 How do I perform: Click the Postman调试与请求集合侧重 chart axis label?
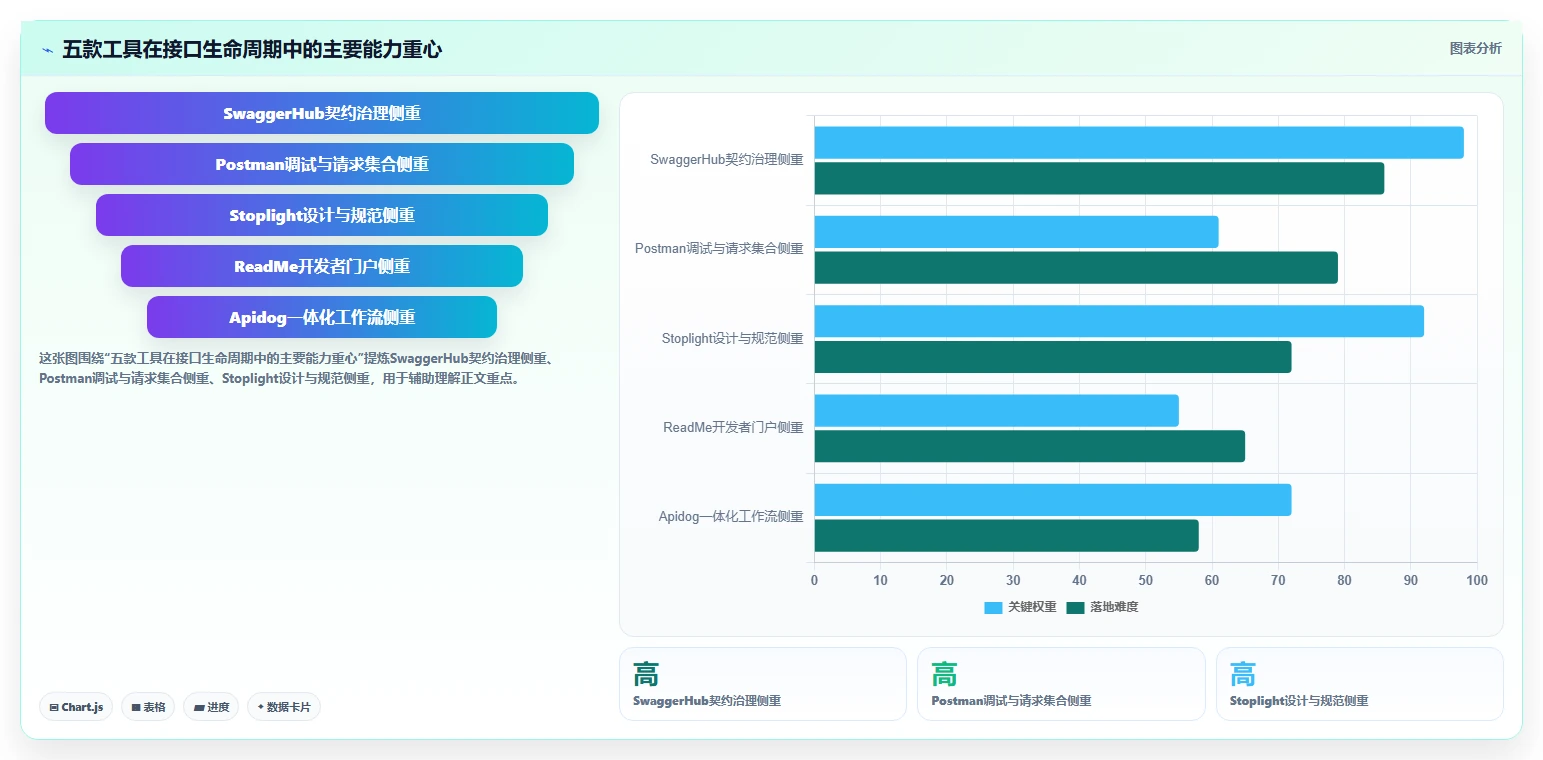coord(719,248)
